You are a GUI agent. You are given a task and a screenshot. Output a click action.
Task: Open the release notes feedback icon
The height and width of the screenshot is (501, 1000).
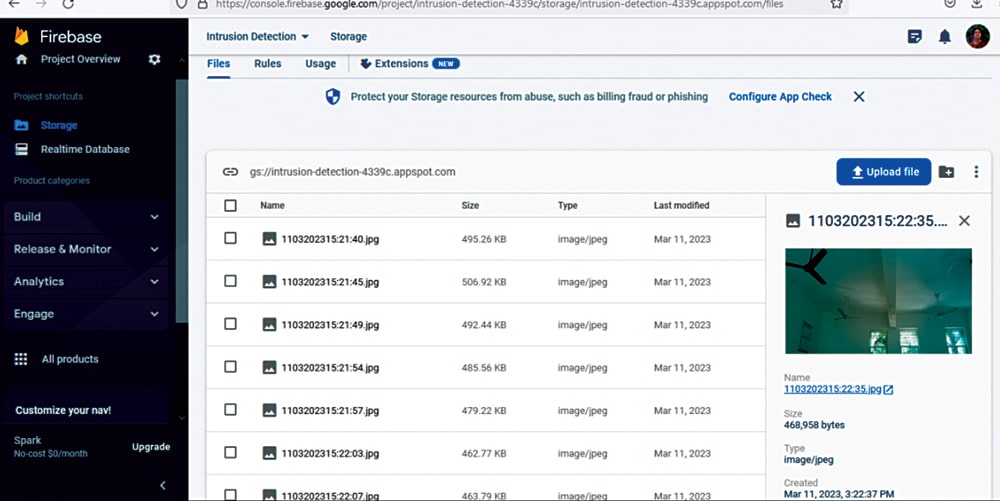914,37
